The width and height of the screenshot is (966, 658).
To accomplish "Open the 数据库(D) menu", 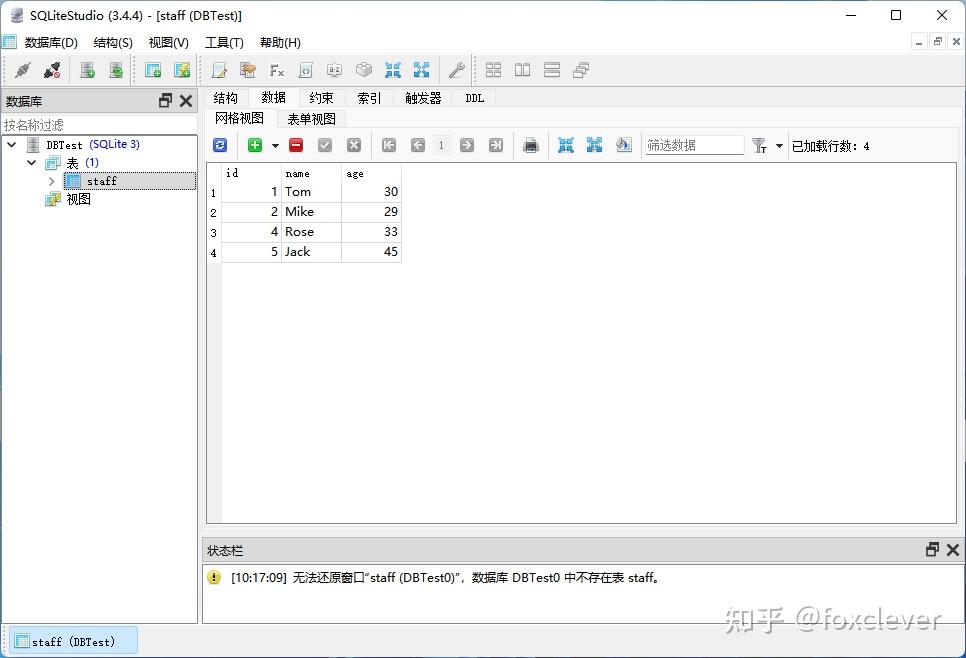I will 51,43.
